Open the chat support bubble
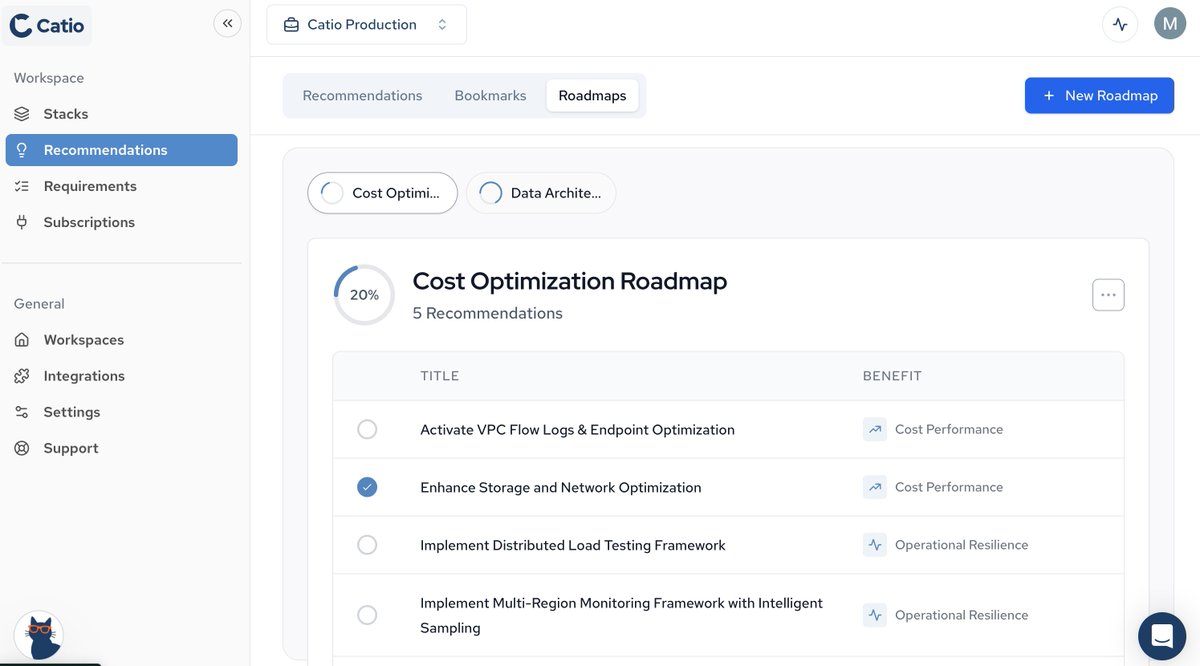This screenshot has height=666, width=1200. pos(1162,636)
